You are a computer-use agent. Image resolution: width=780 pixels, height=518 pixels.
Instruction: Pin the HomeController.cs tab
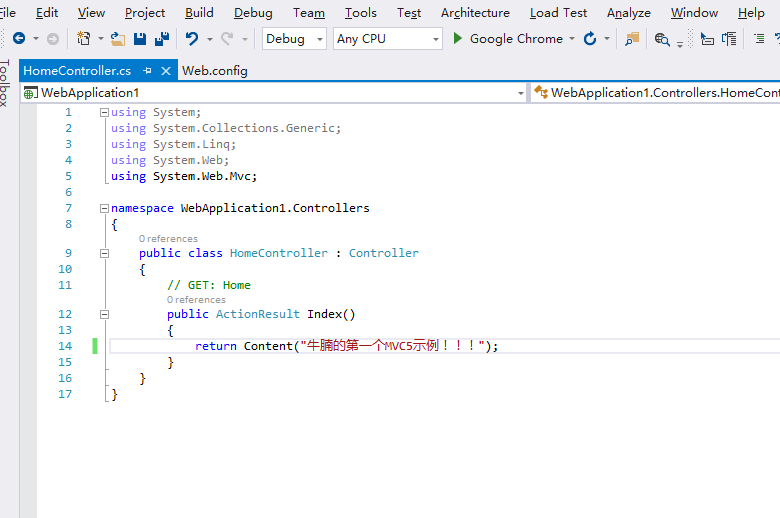[147, 71]
